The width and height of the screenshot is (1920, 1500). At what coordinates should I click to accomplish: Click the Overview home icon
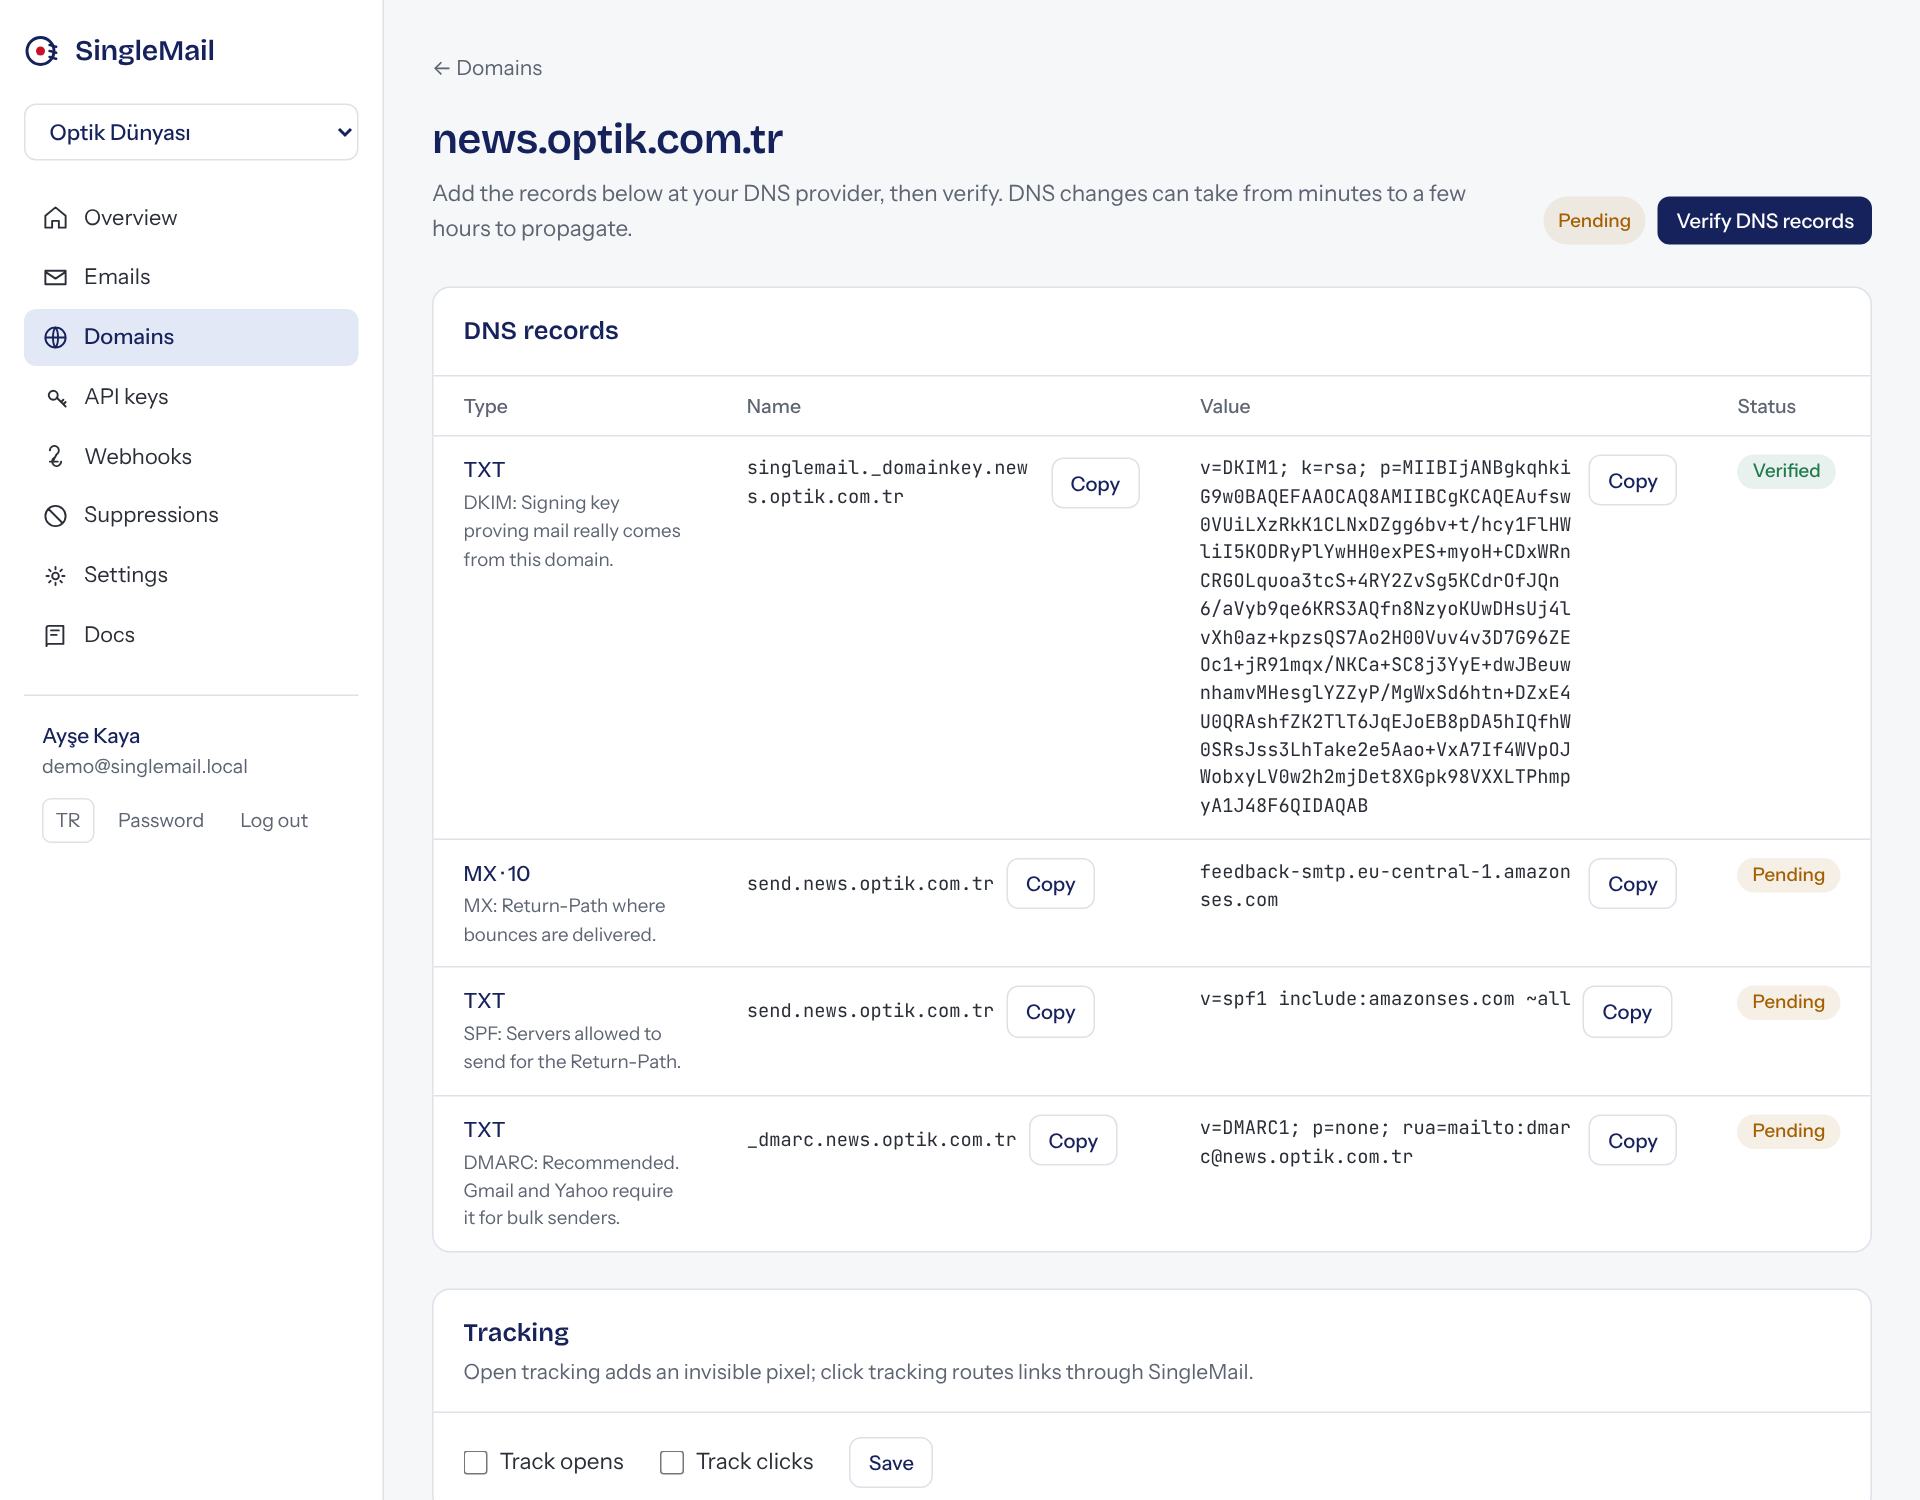(56, 218)
